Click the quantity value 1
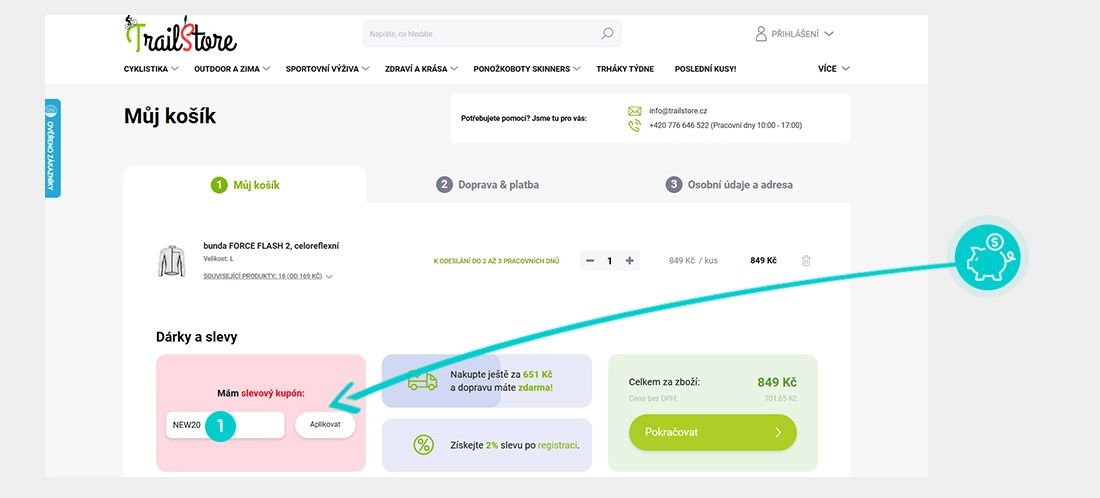 click(x=610, y=261)
